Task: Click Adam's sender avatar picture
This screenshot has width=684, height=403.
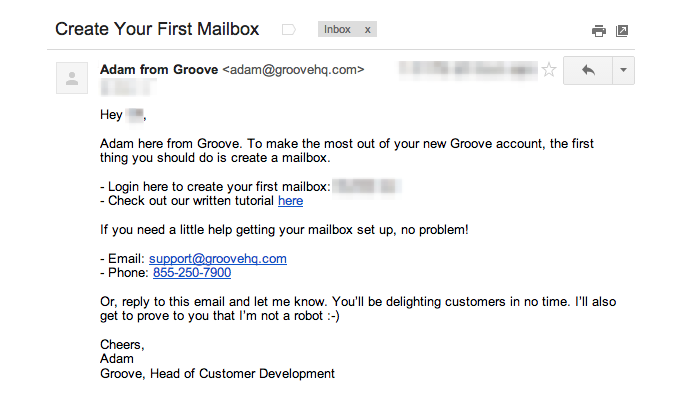Action: pos(71,79)
